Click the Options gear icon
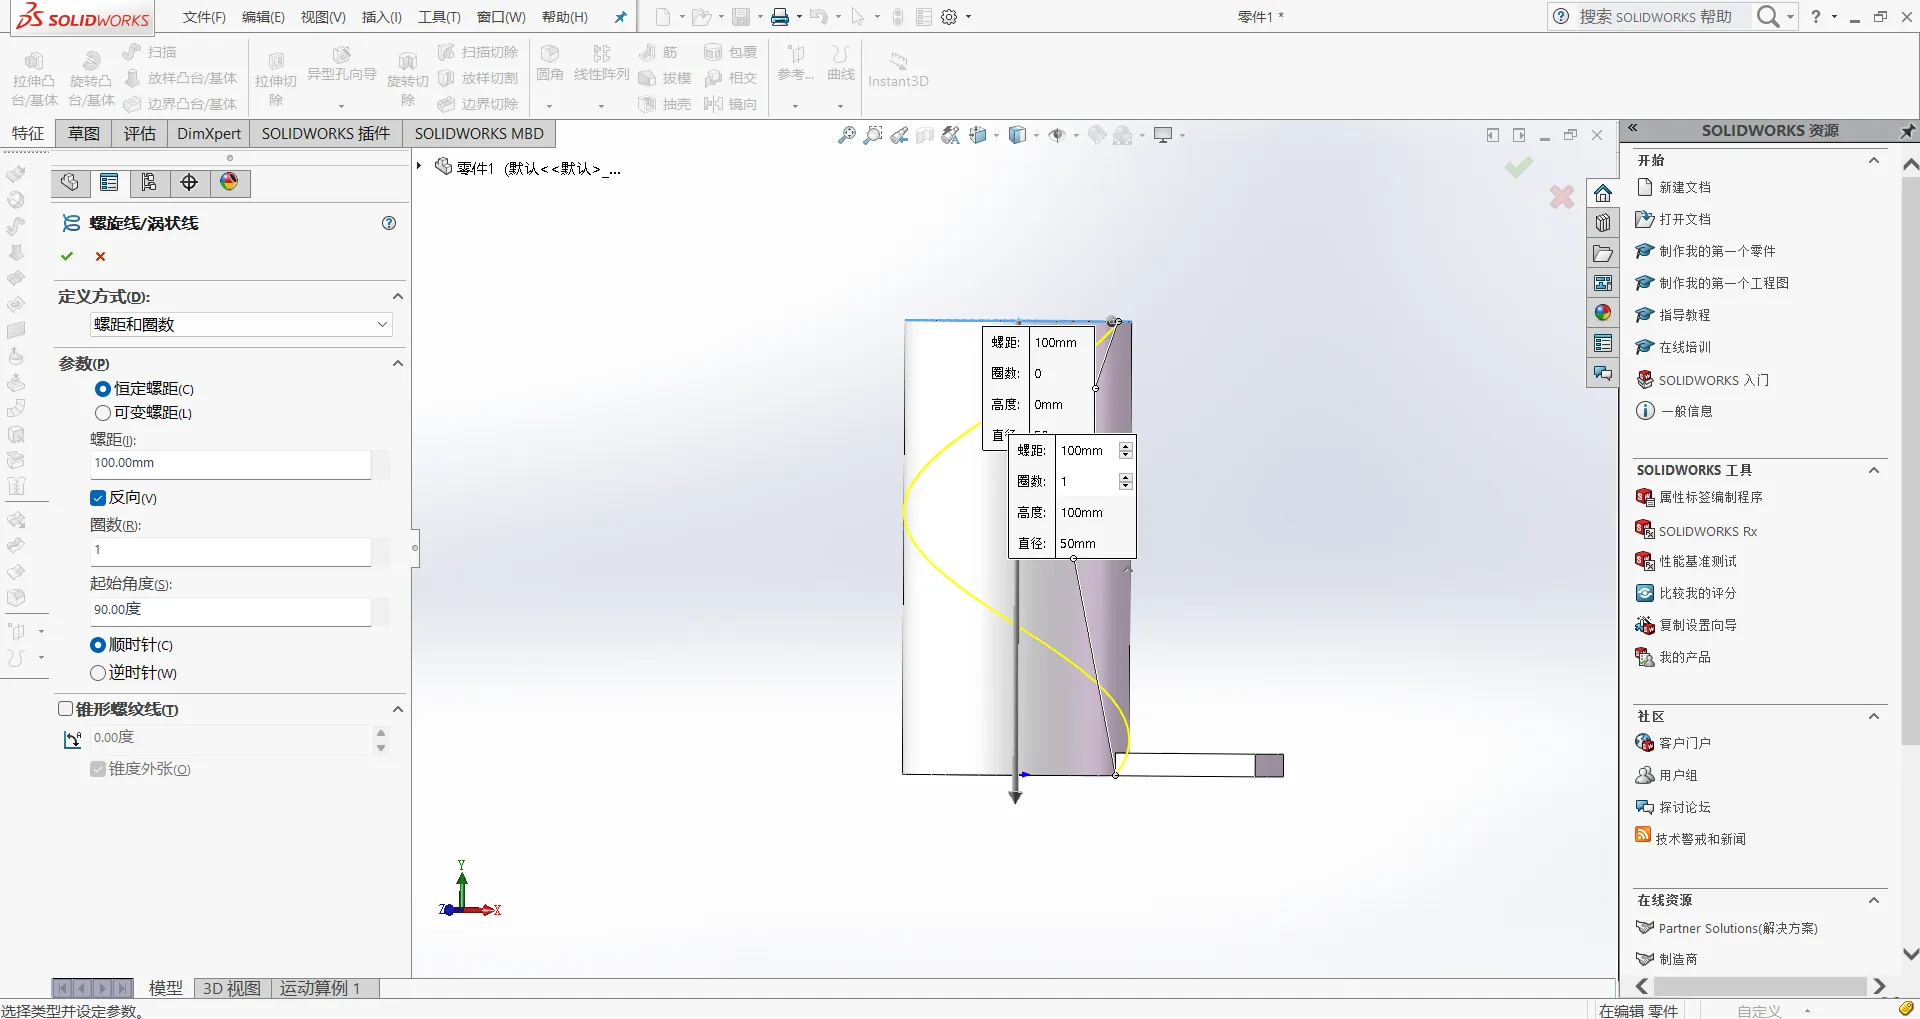The height and width of the screenshot is (1019, 1920). (949, 17)
